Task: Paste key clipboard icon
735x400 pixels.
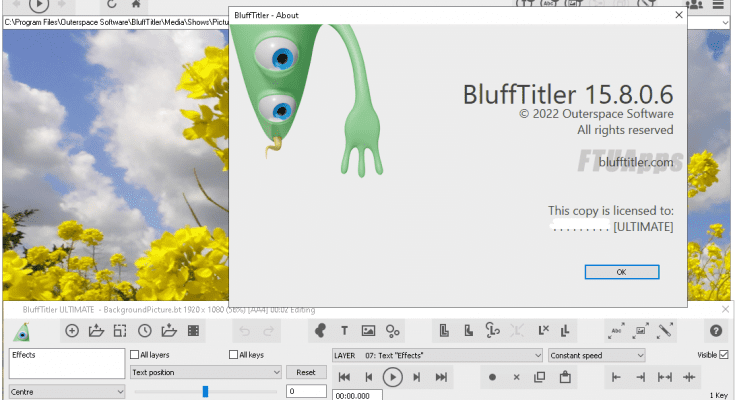Action: click(565, 377)
